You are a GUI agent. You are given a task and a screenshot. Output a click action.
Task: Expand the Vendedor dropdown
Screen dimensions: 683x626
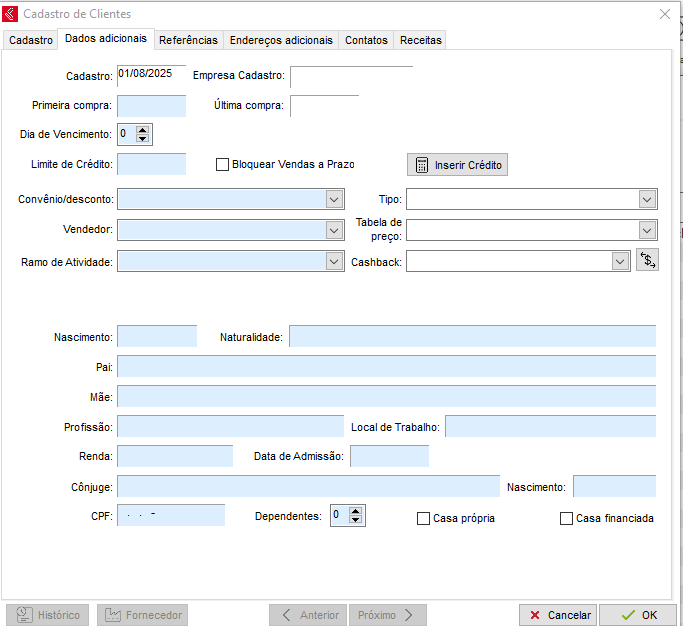click(334, 230)
